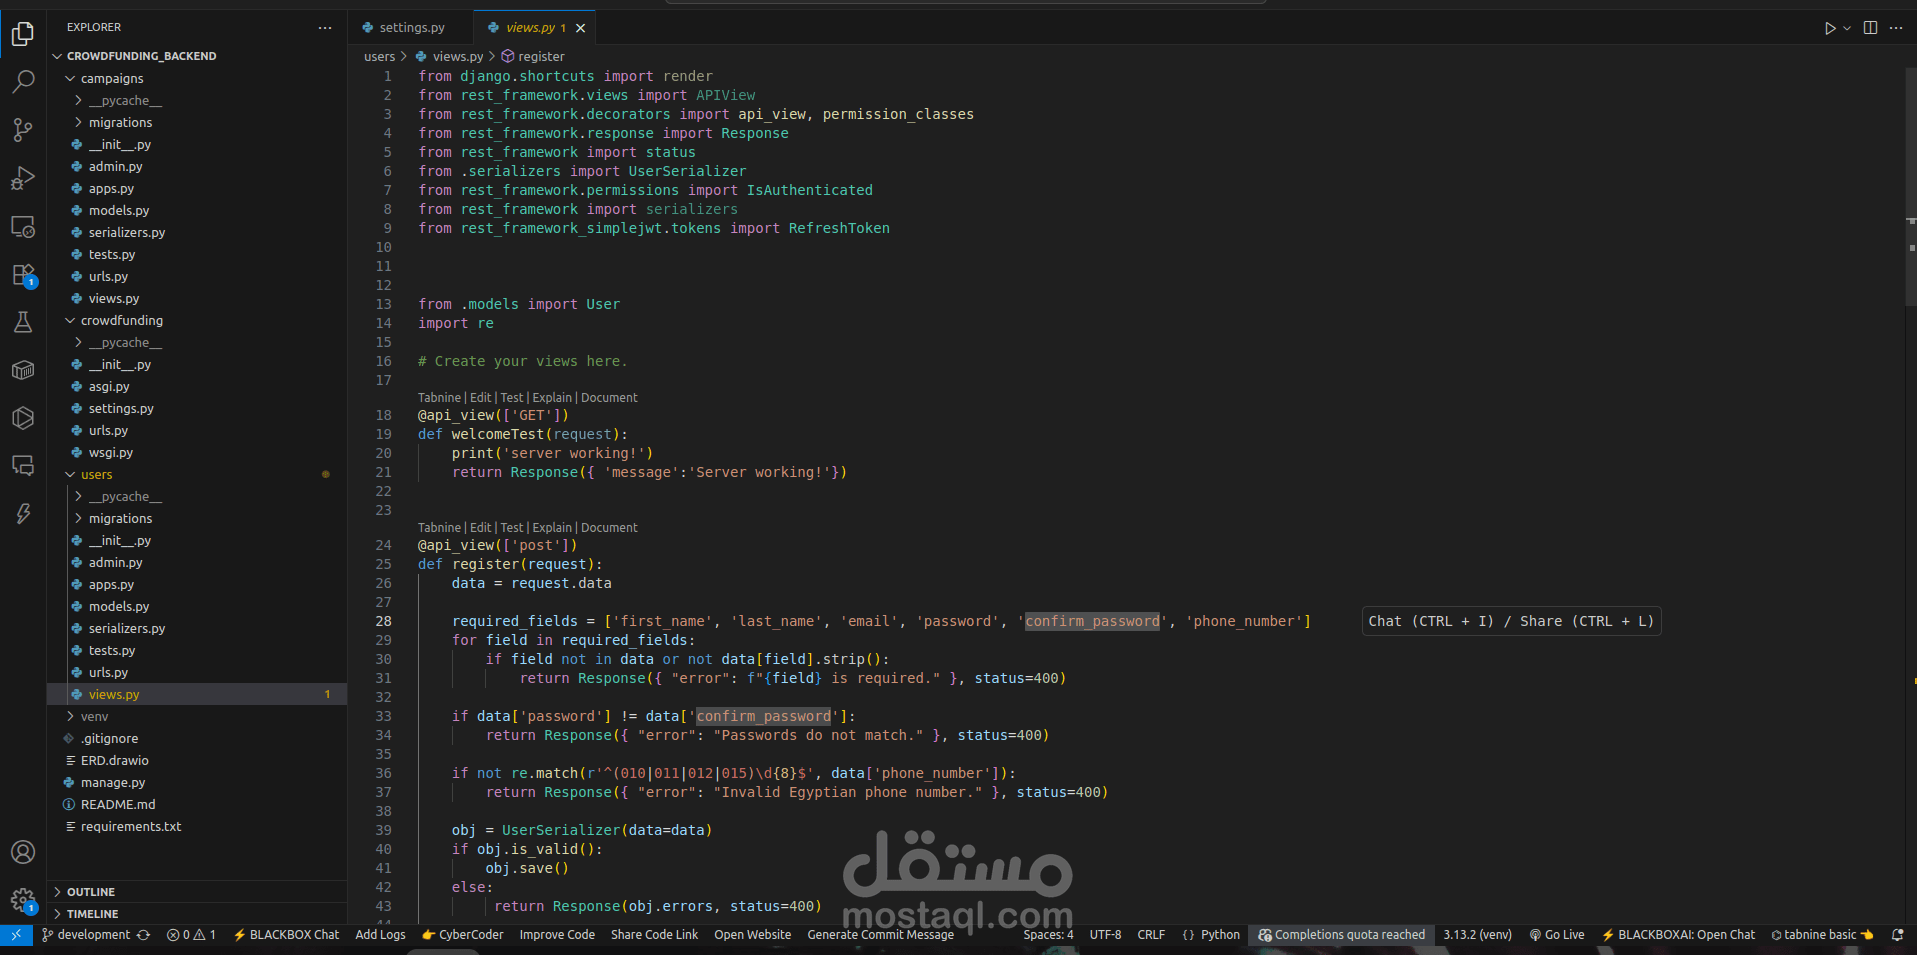
Task: Click Share Code Link status item
Action: click(654, 935)
